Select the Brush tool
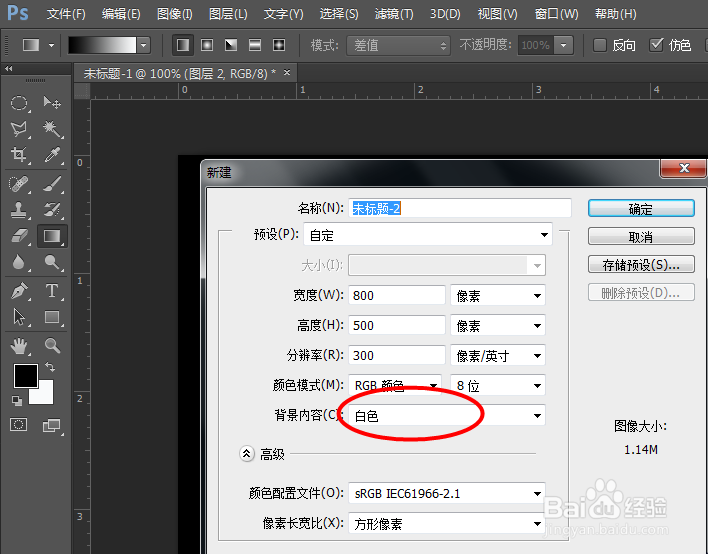Screen dimensions: 708x554 (52, 184)
